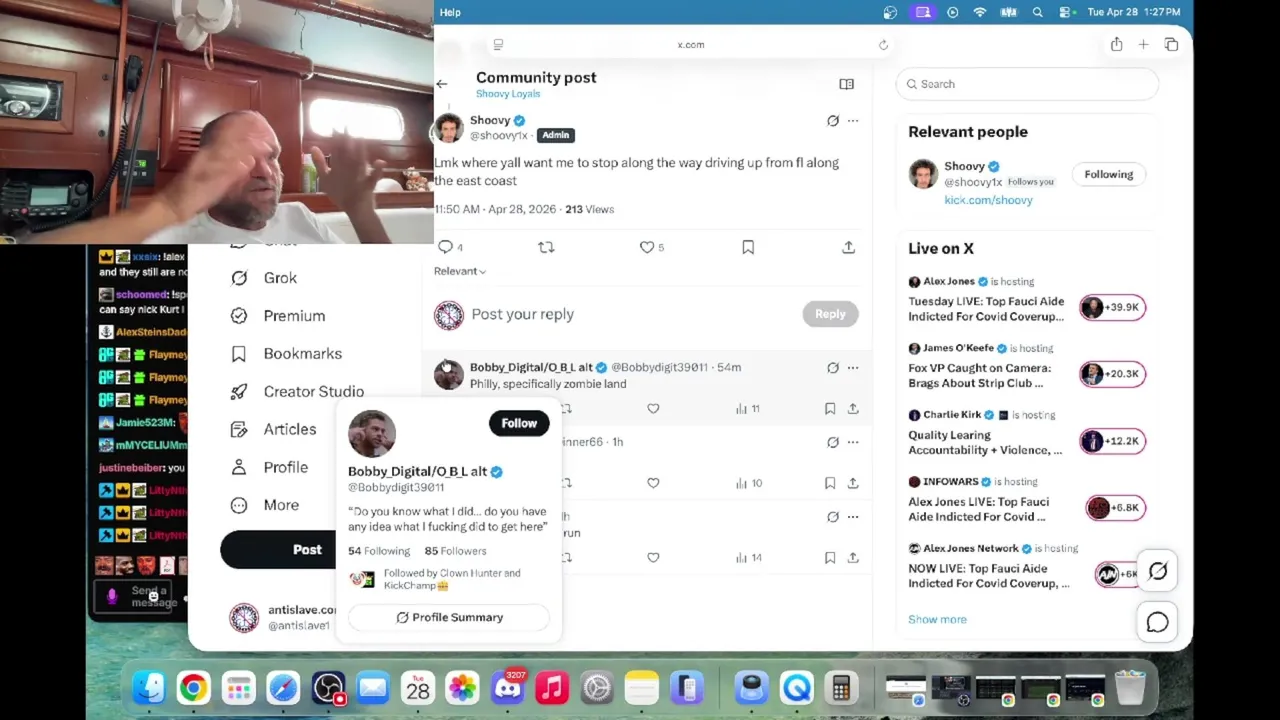
Task: Open Creator Studio in the sidebar
Action: click(x=297, y=392)
